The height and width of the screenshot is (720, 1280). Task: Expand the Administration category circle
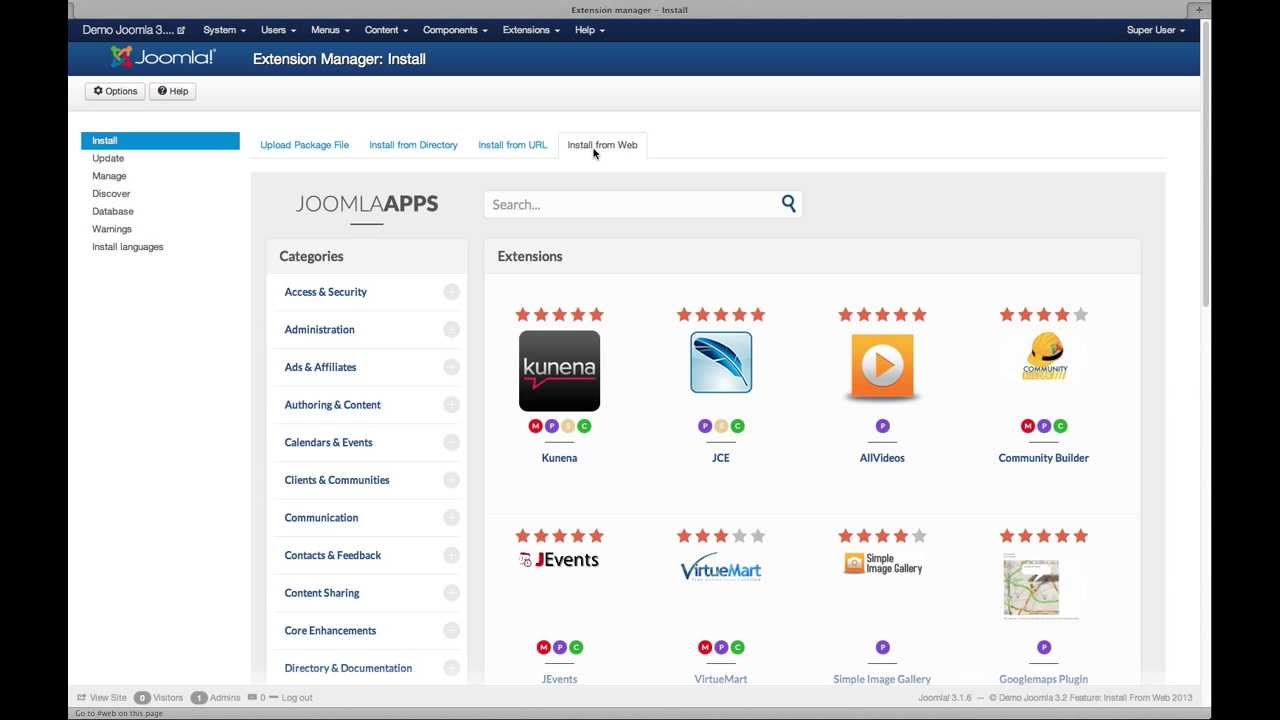point(451,330)
